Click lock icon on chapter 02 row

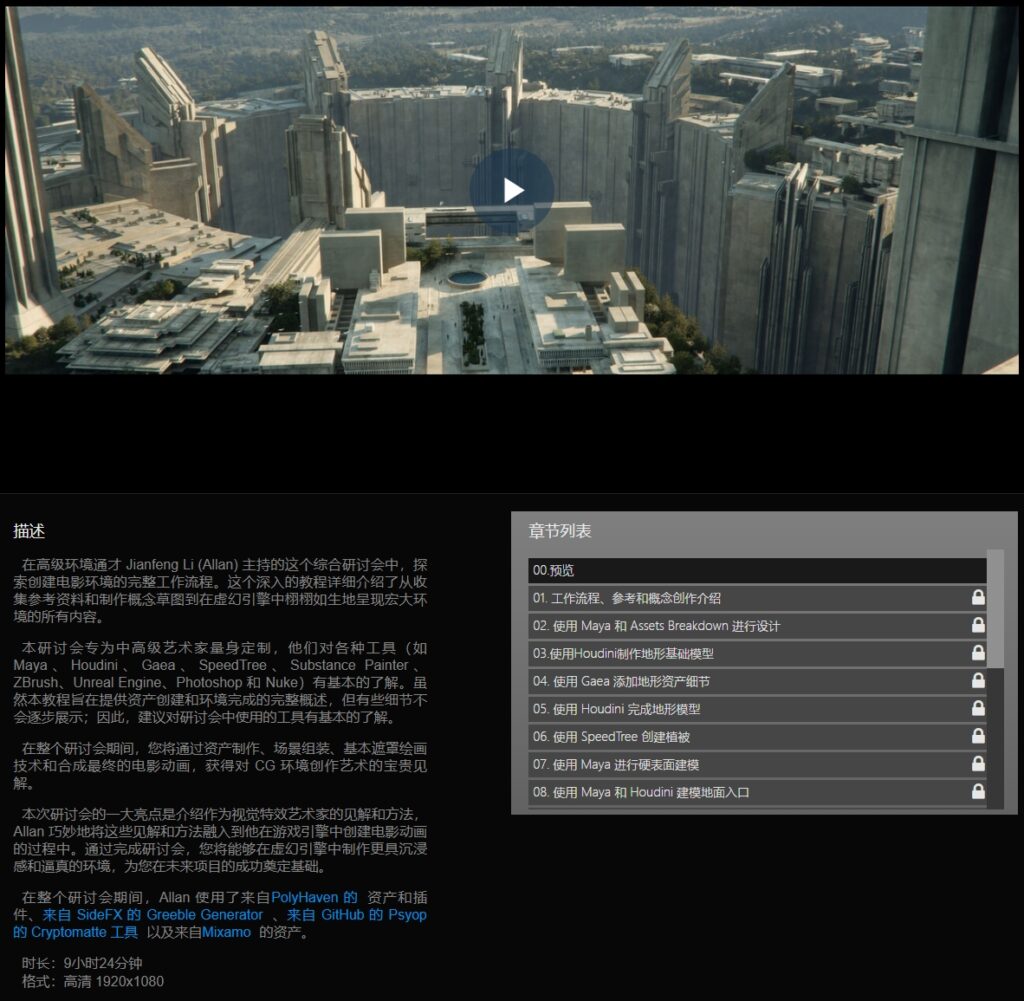click(978, 625)
